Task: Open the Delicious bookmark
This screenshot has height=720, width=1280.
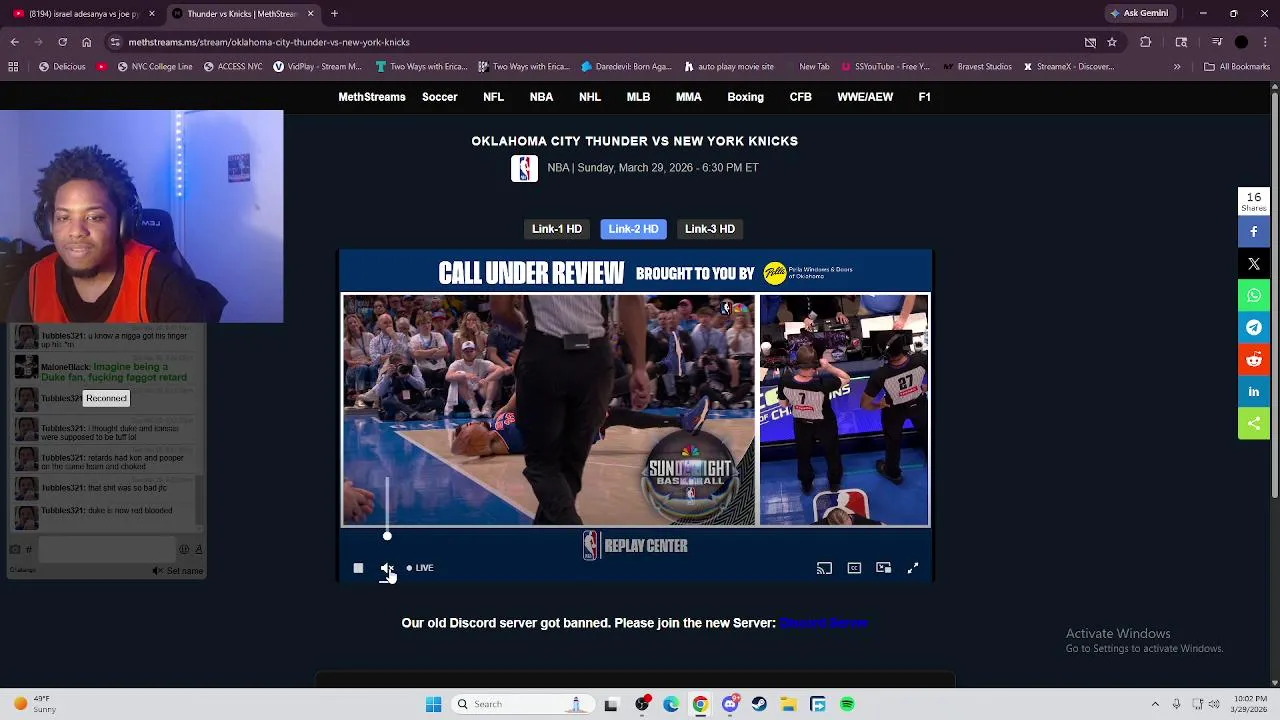Action: click(x=62, y=67)
